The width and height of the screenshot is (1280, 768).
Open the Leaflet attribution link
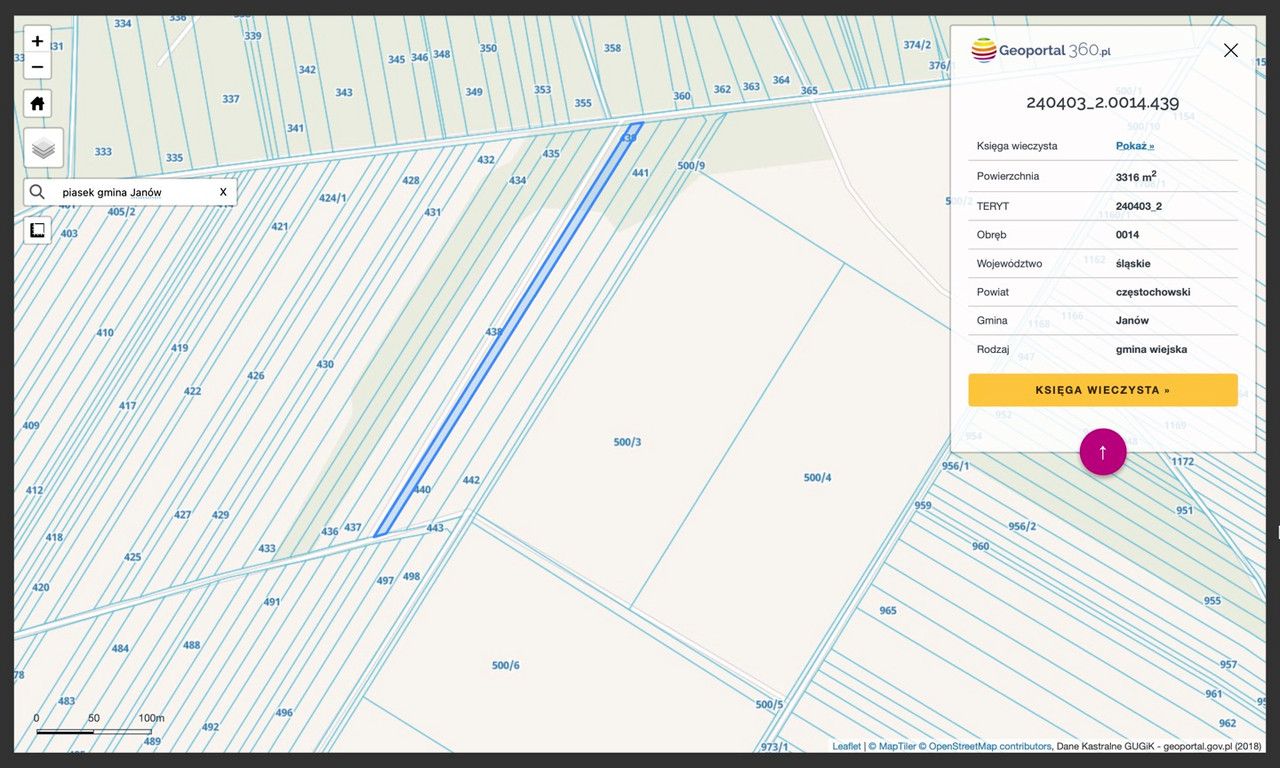point(846,746)
